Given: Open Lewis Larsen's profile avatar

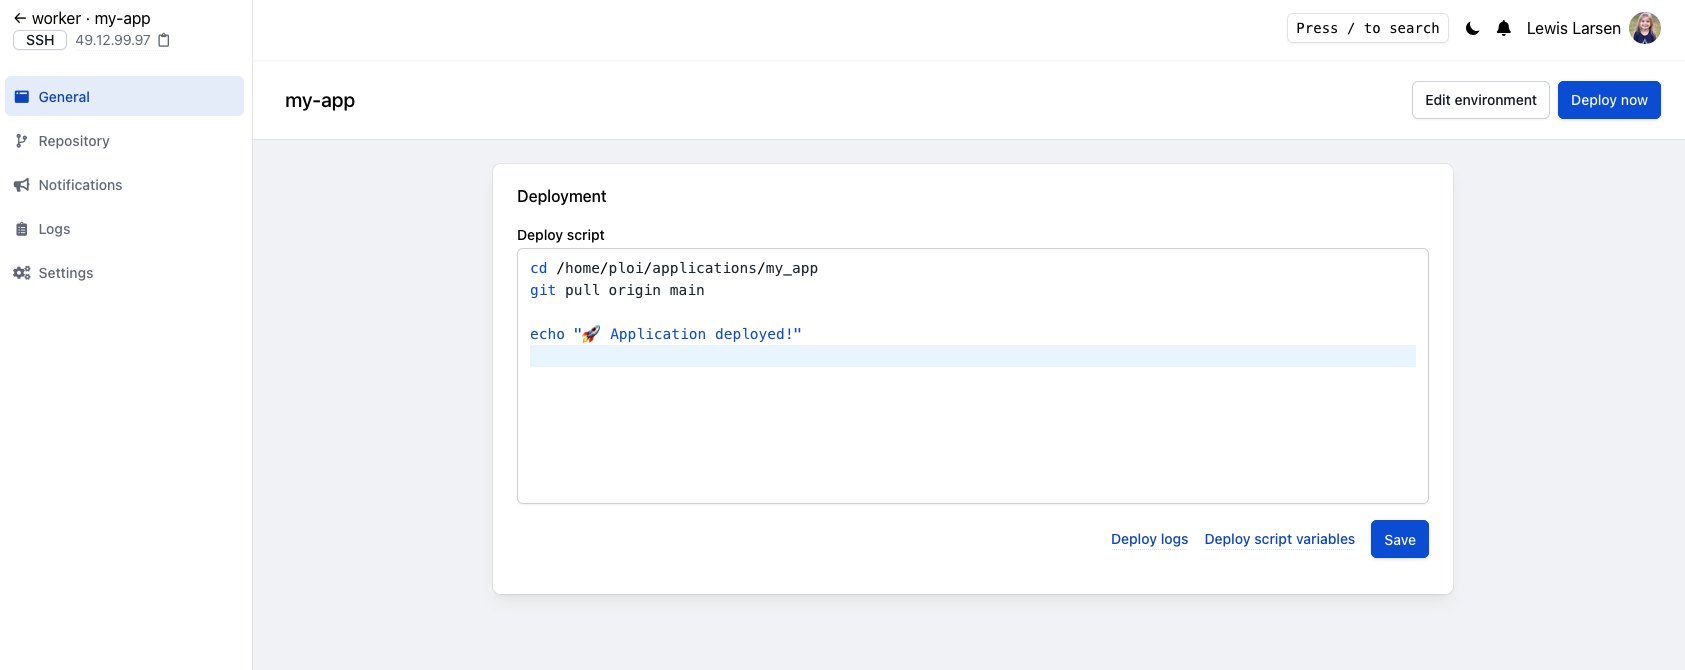Looking at the screenshot, I should (x=1645, y=28).
